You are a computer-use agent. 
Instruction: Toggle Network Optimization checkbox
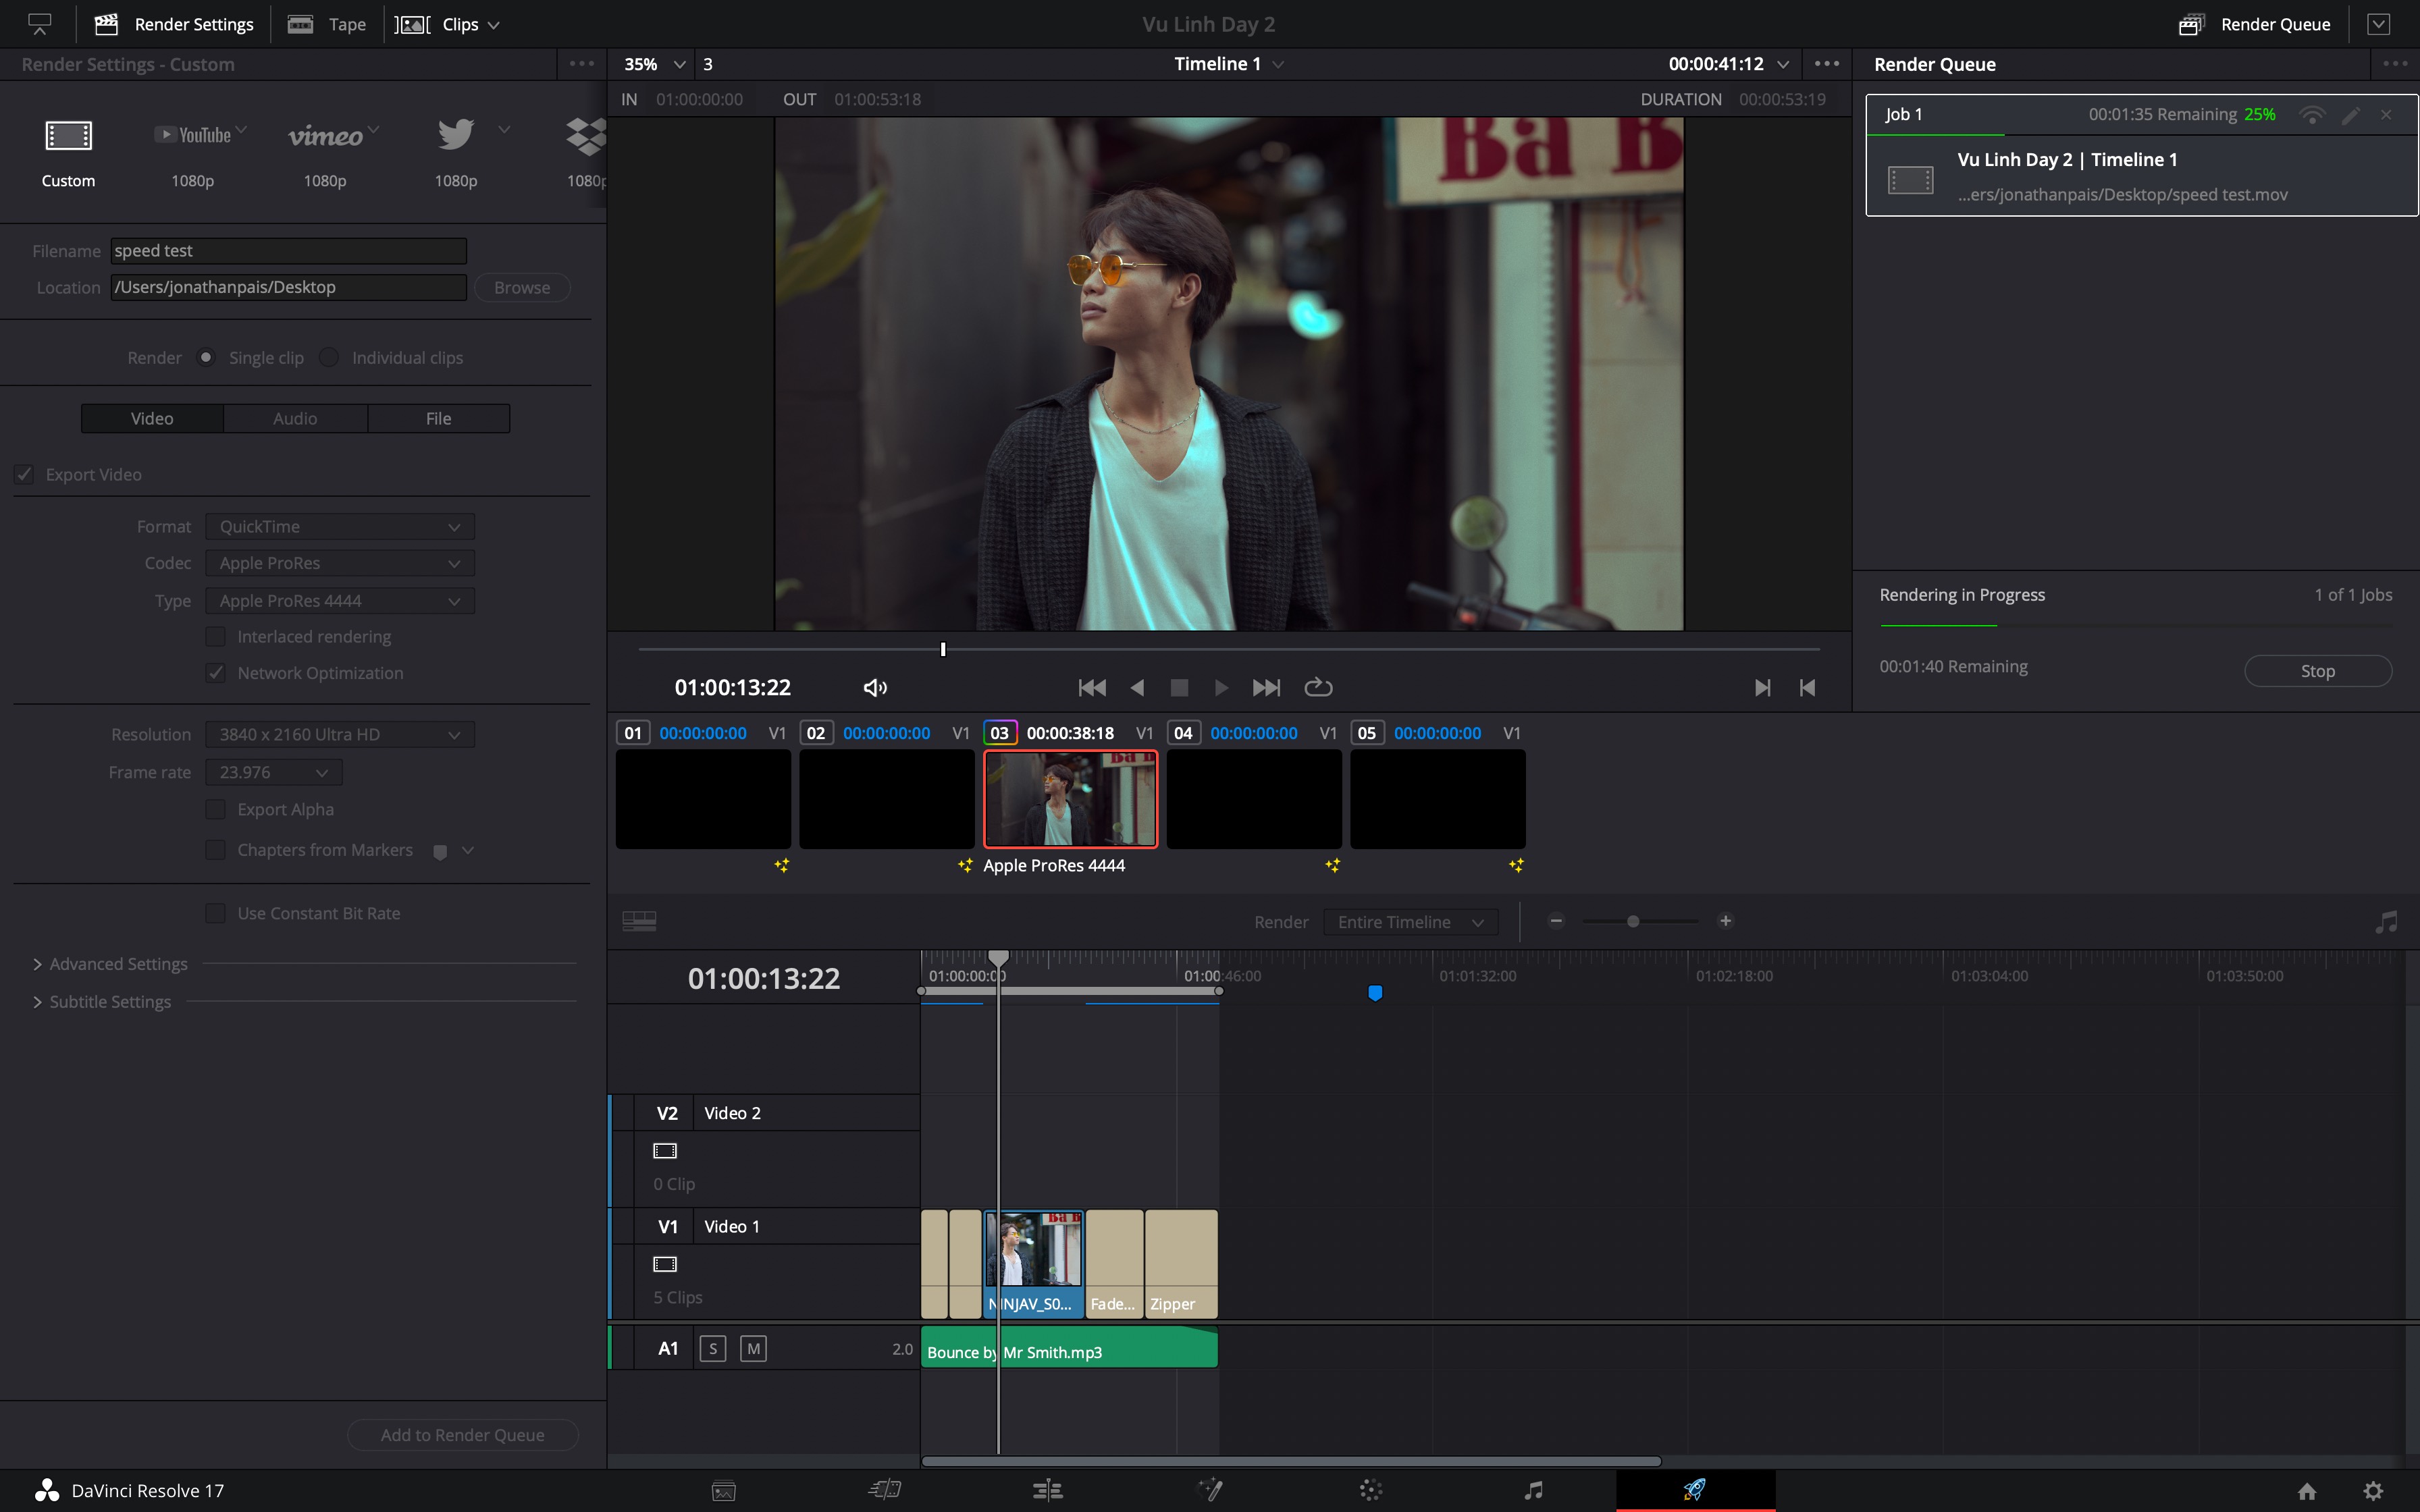coord(214,672)
